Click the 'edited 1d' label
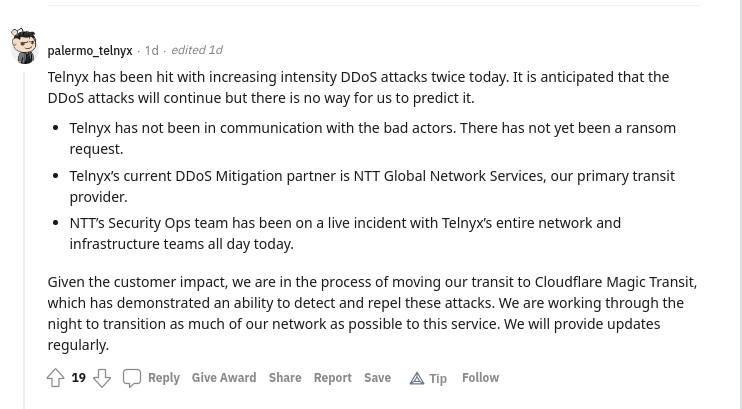 (x=196, y=50)
